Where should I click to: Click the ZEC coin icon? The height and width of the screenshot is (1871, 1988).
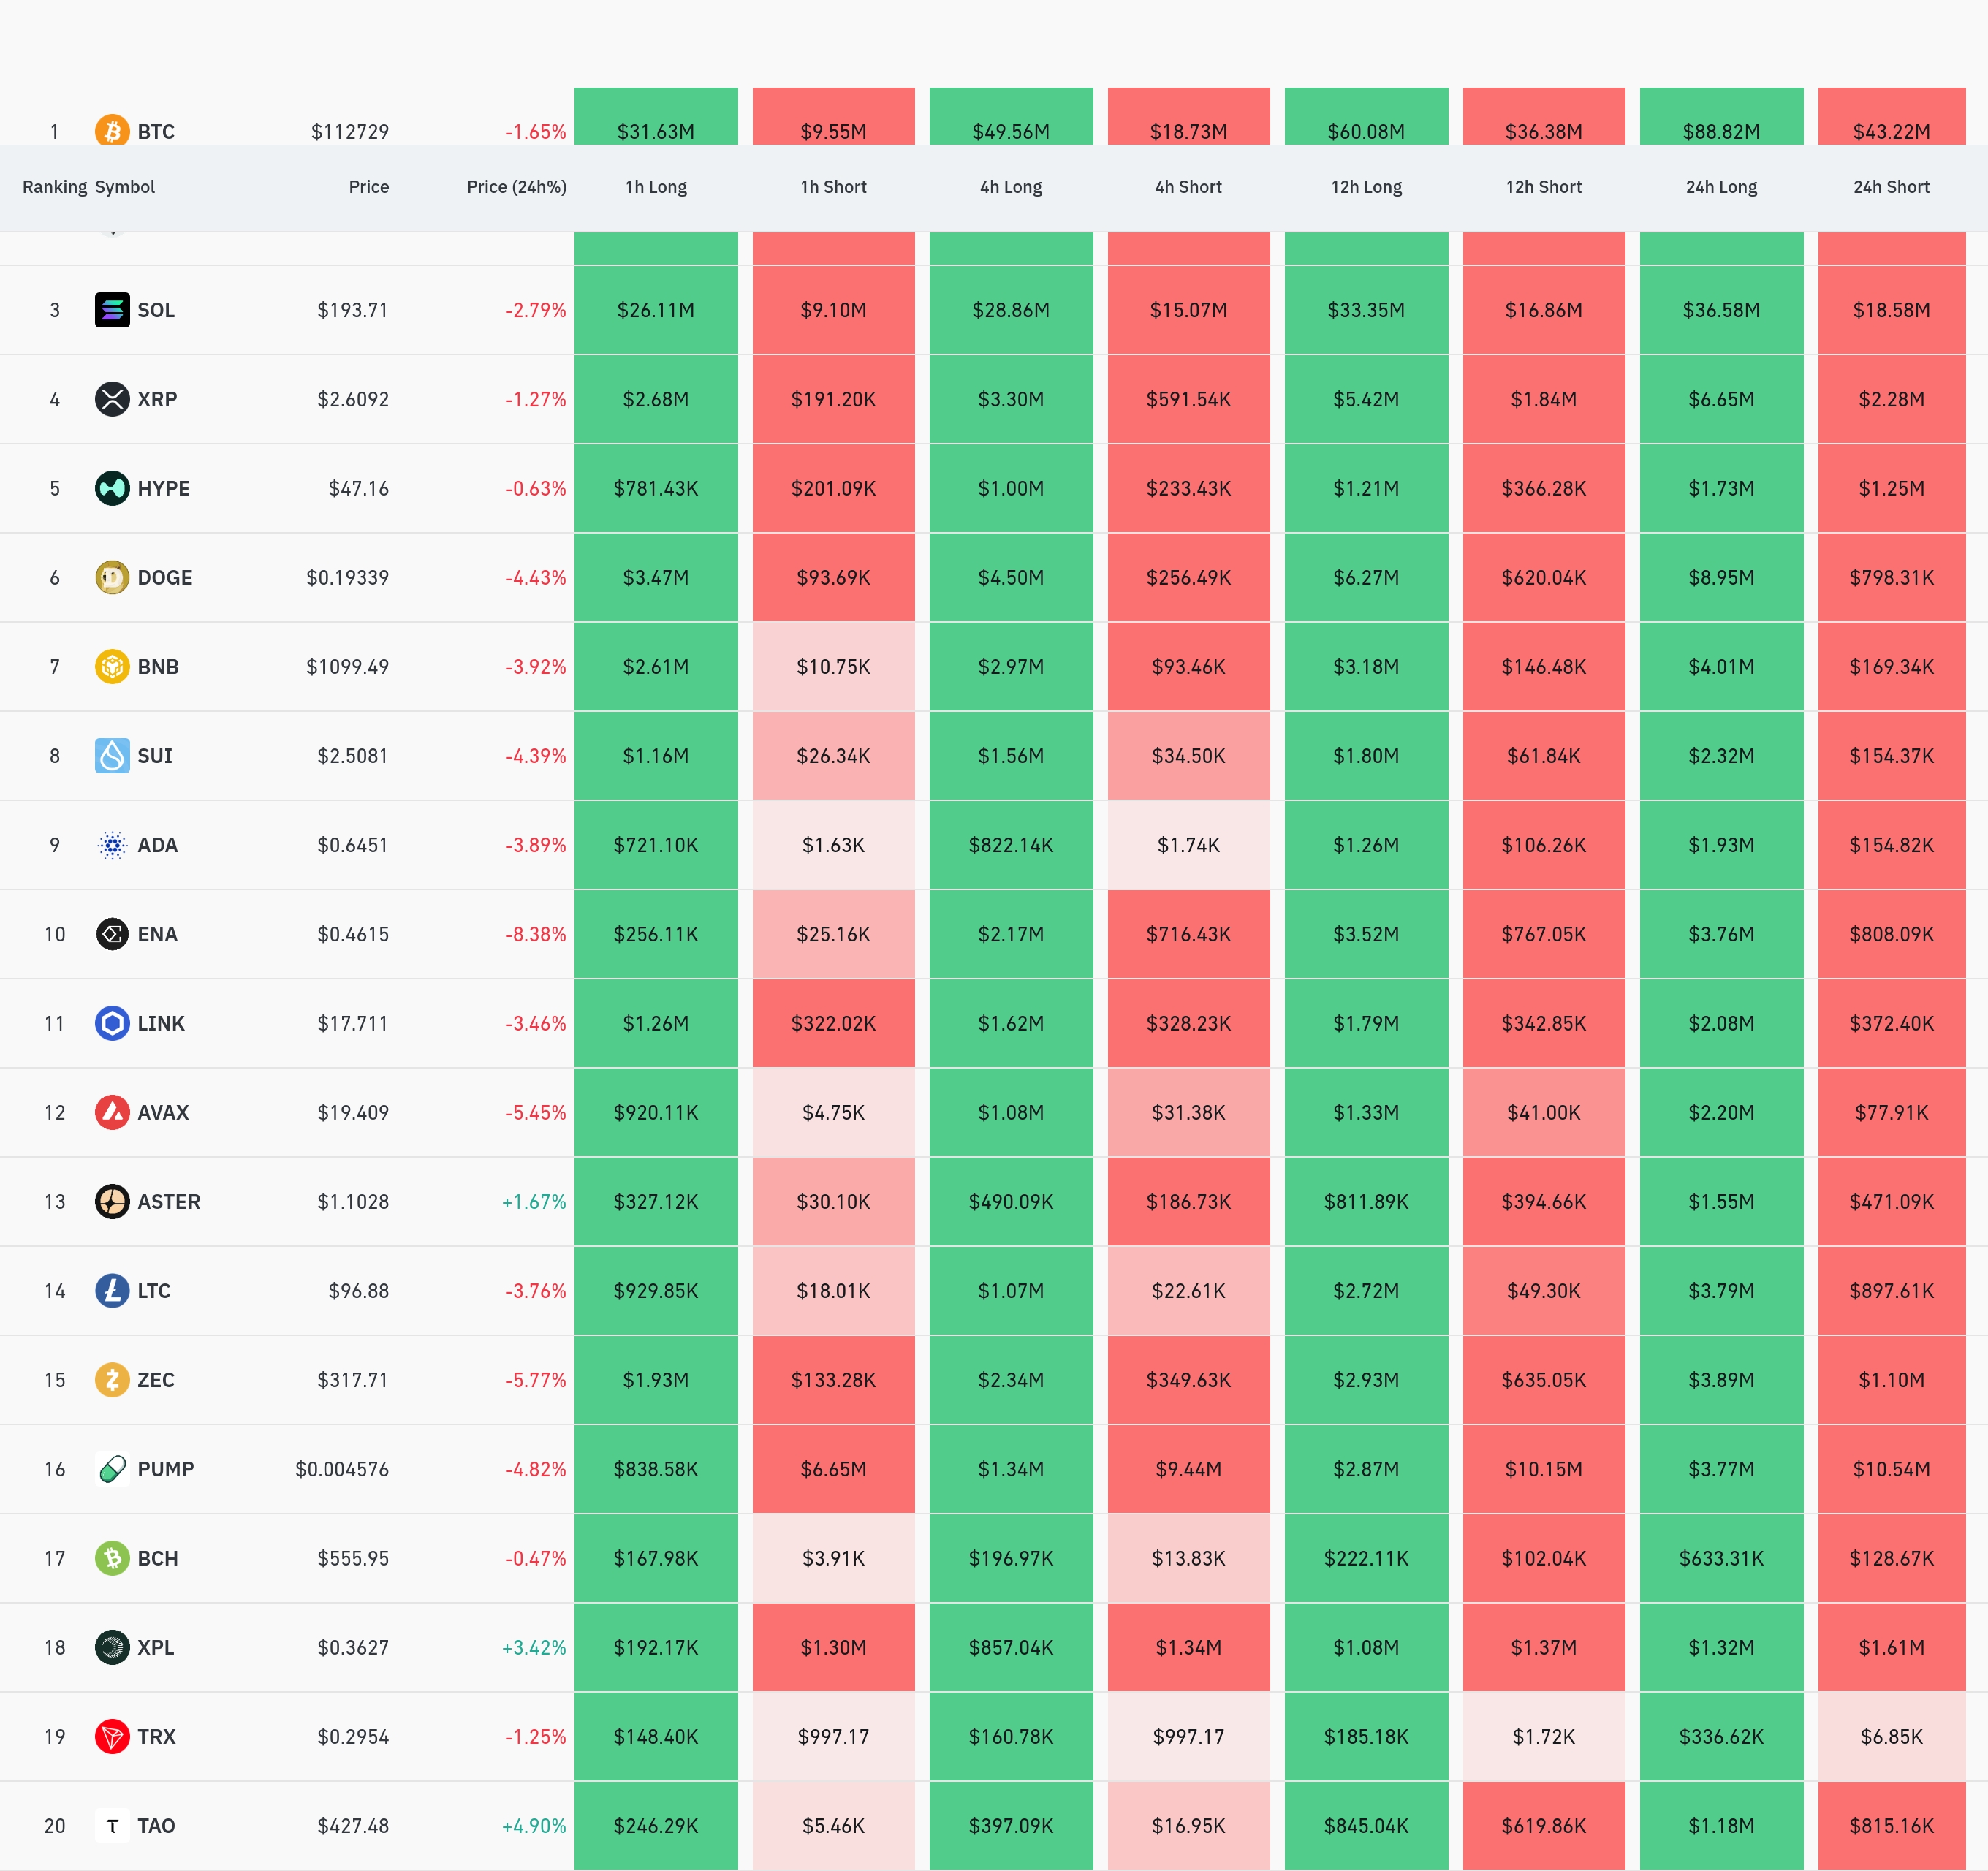pos(112,1380)
